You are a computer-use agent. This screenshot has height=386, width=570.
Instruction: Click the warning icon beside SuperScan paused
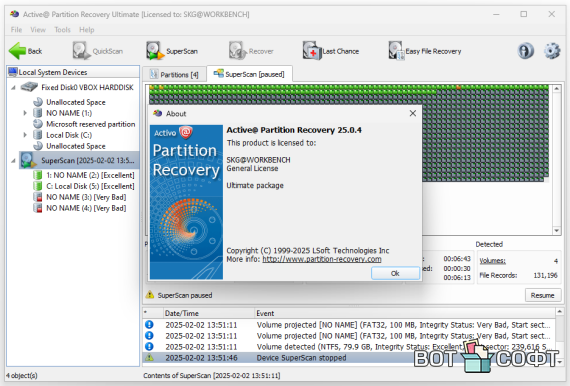[150, 295]
